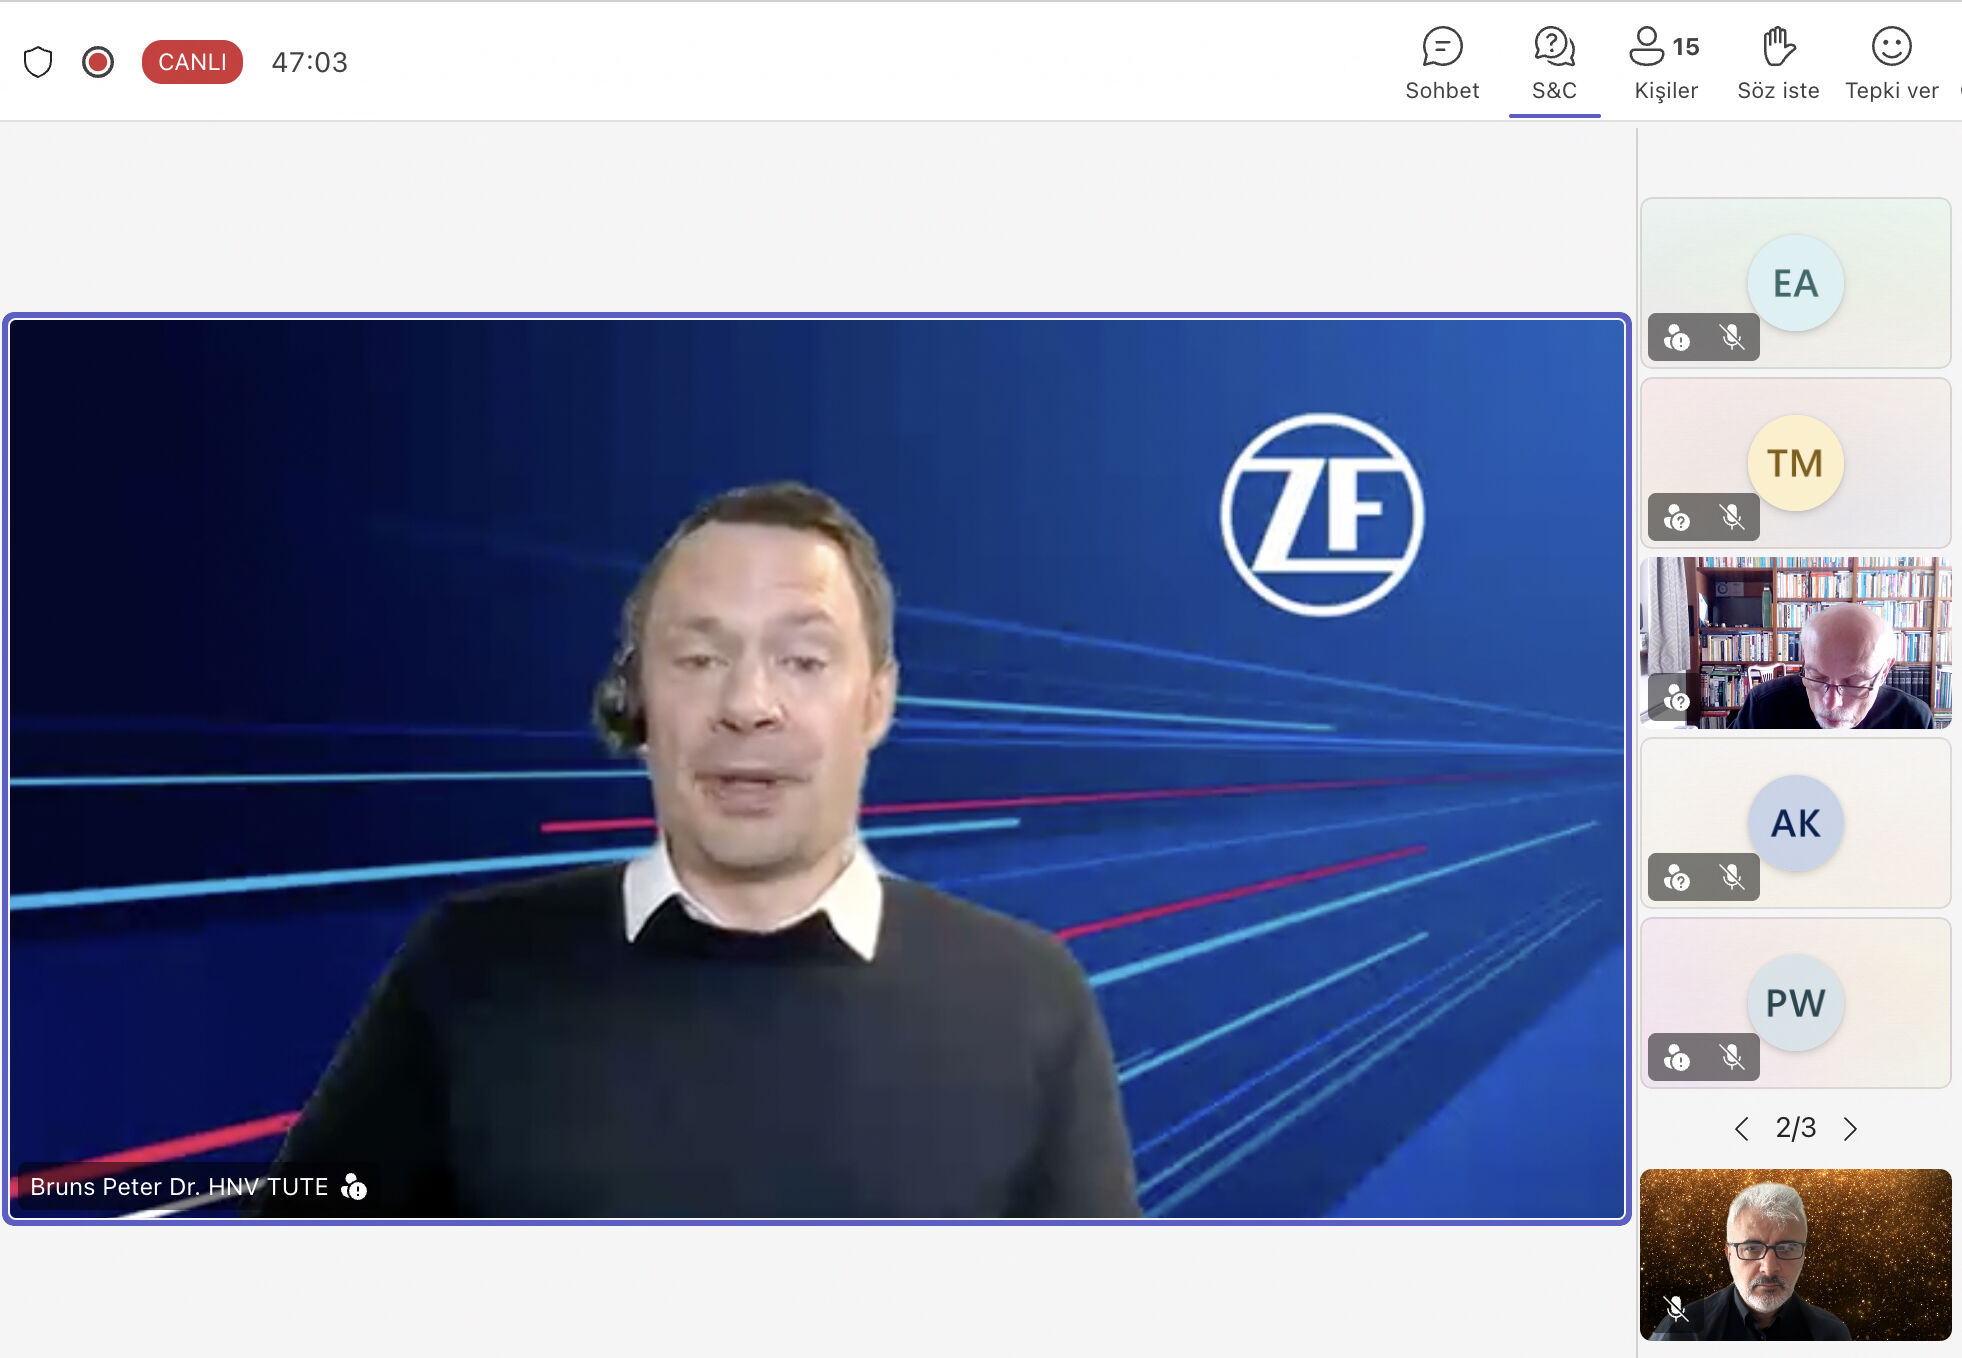This screenshot has height=1358, width=1962.
Task: Select the bookshelf video participant thumbnail
Action: click(x=1796, y=643)
